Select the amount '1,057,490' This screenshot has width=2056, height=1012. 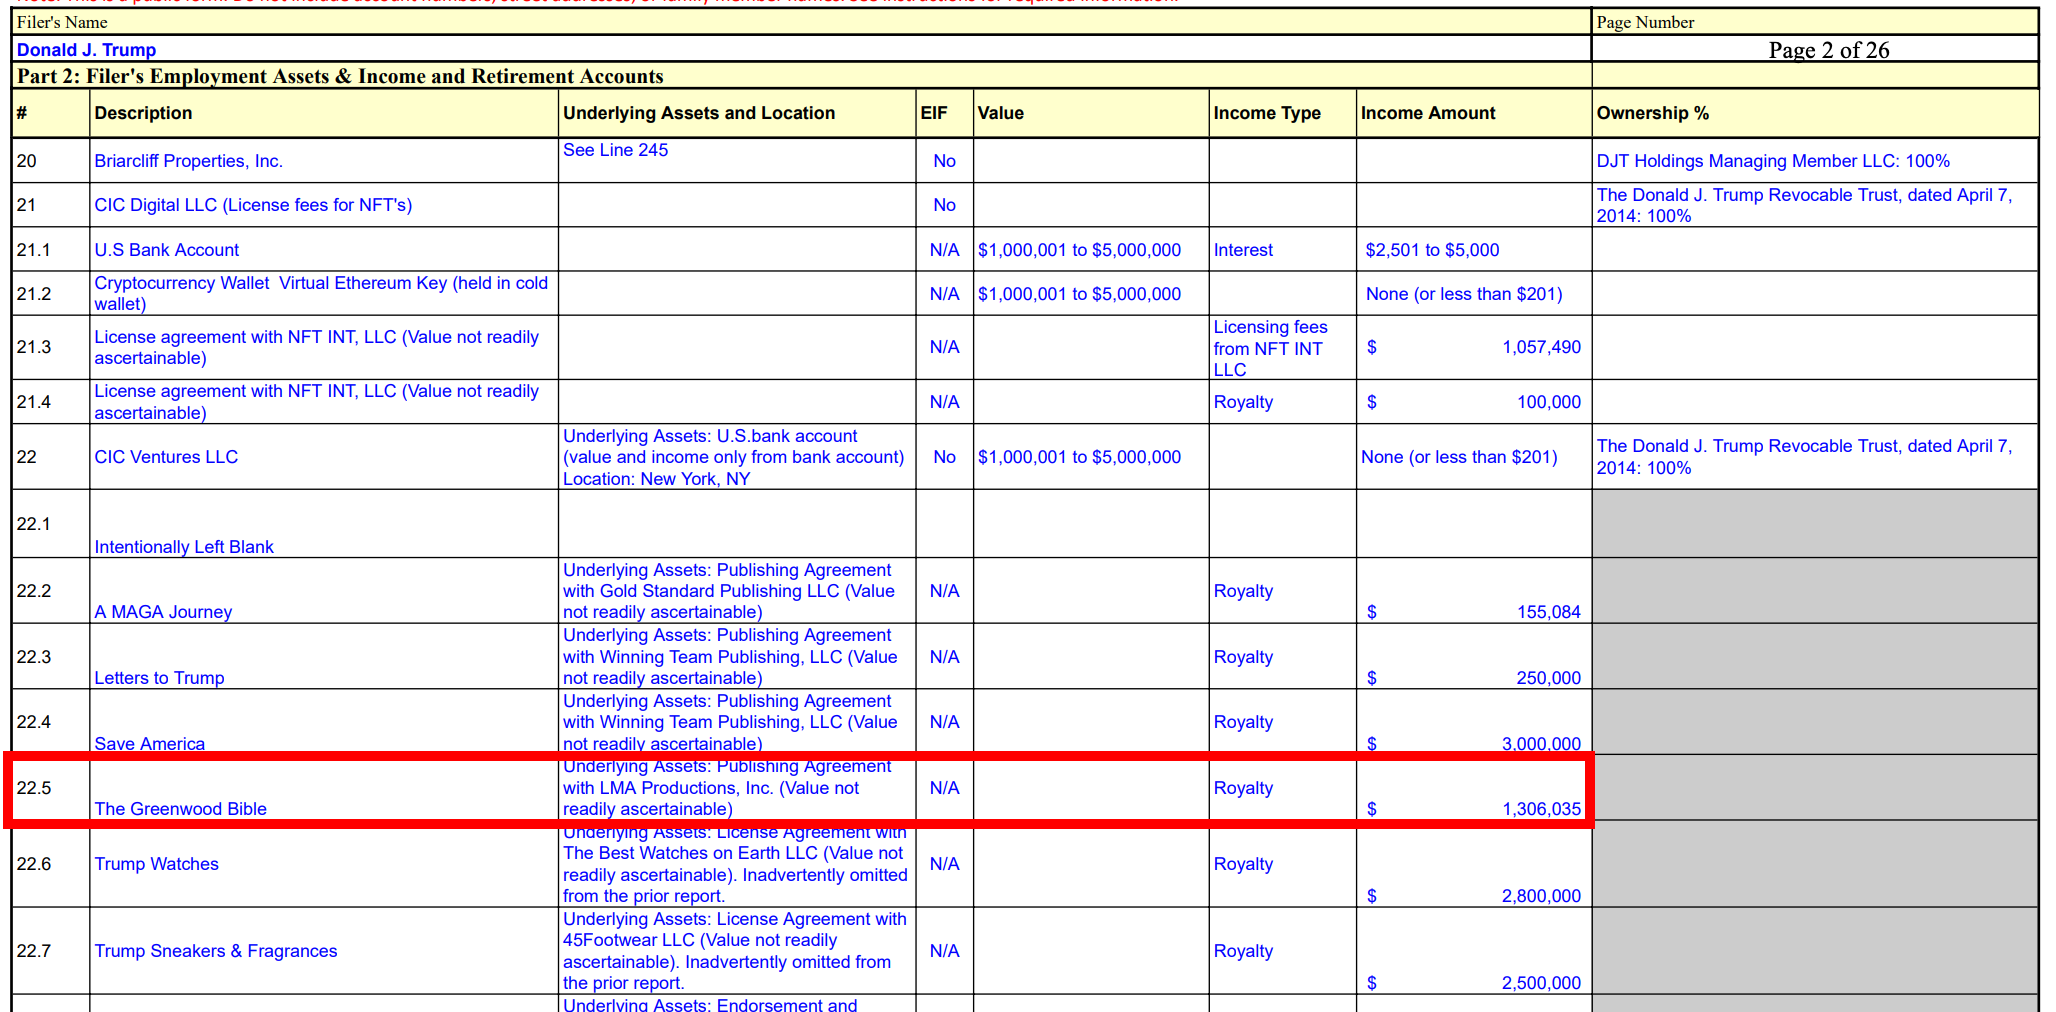[x=1541, y=347]
